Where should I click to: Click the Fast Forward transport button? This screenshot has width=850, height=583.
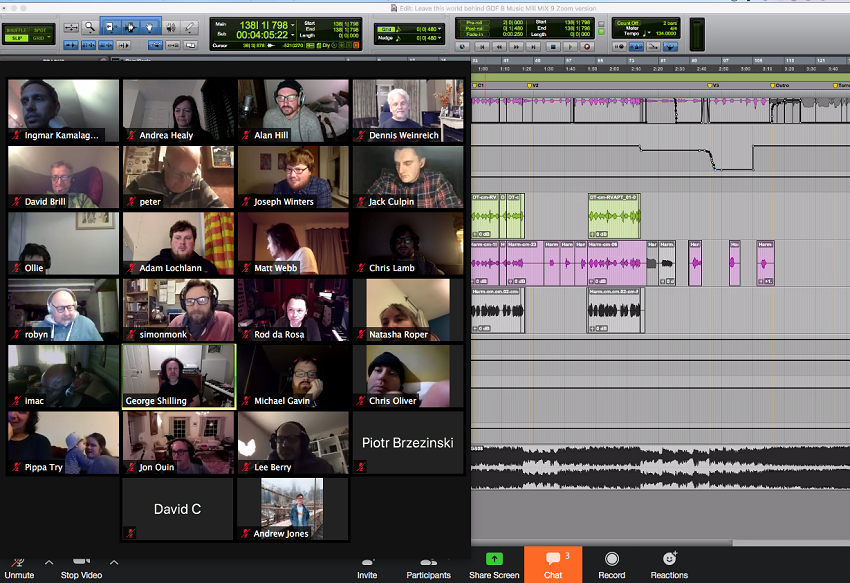tap(517, 47)
